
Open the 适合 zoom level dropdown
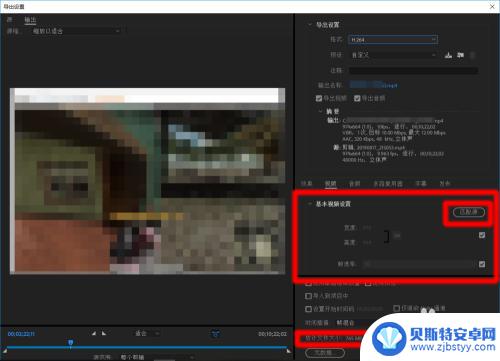tap(147, 333)
